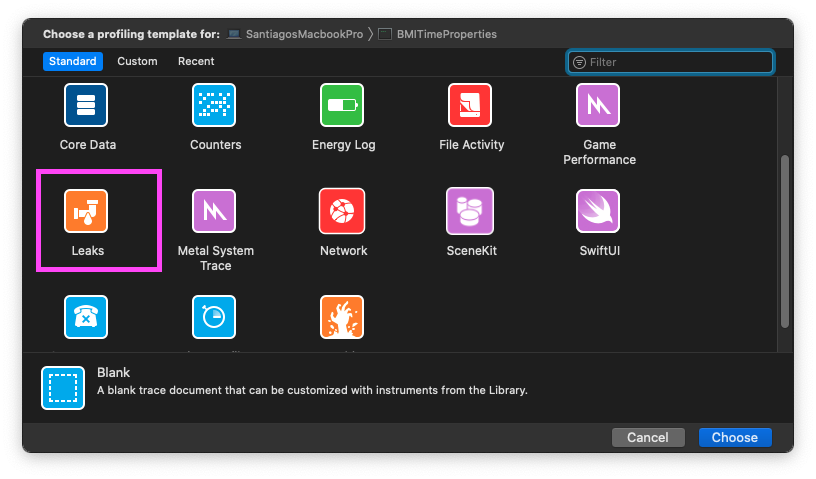Viewport: 816px width, 479px height.
Task: Click the Leaks template icon
Action: tap(86, 211)
